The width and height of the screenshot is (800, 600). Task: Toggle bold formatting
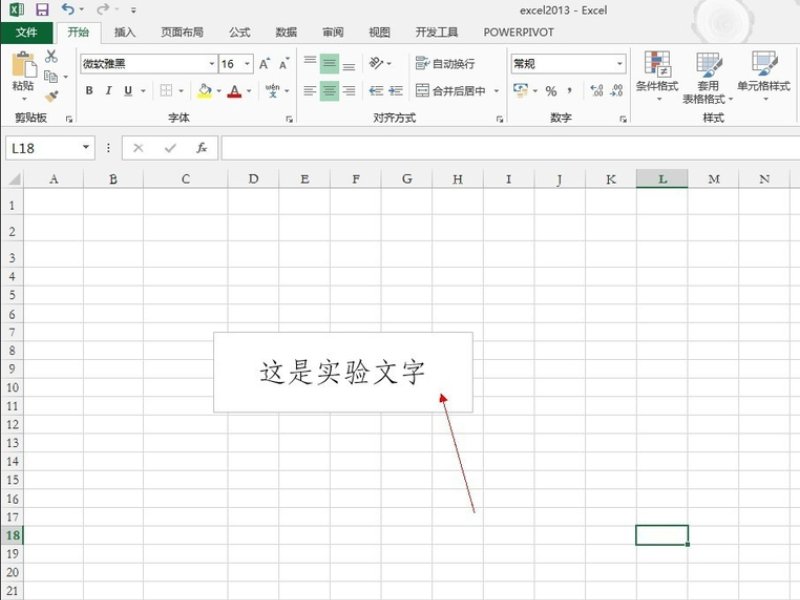[x=89, y=89]
